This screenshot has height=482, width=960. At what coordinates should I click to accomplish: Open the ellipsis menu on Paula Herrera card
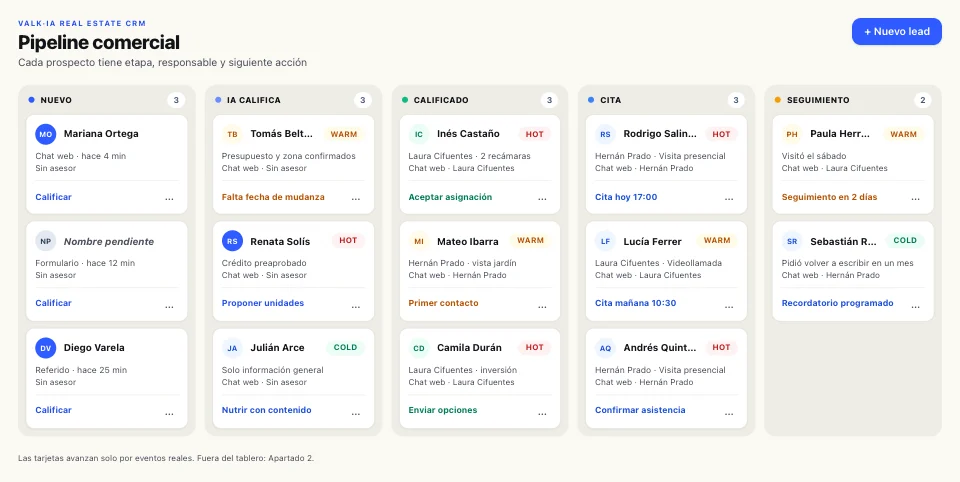coord(915,198)
